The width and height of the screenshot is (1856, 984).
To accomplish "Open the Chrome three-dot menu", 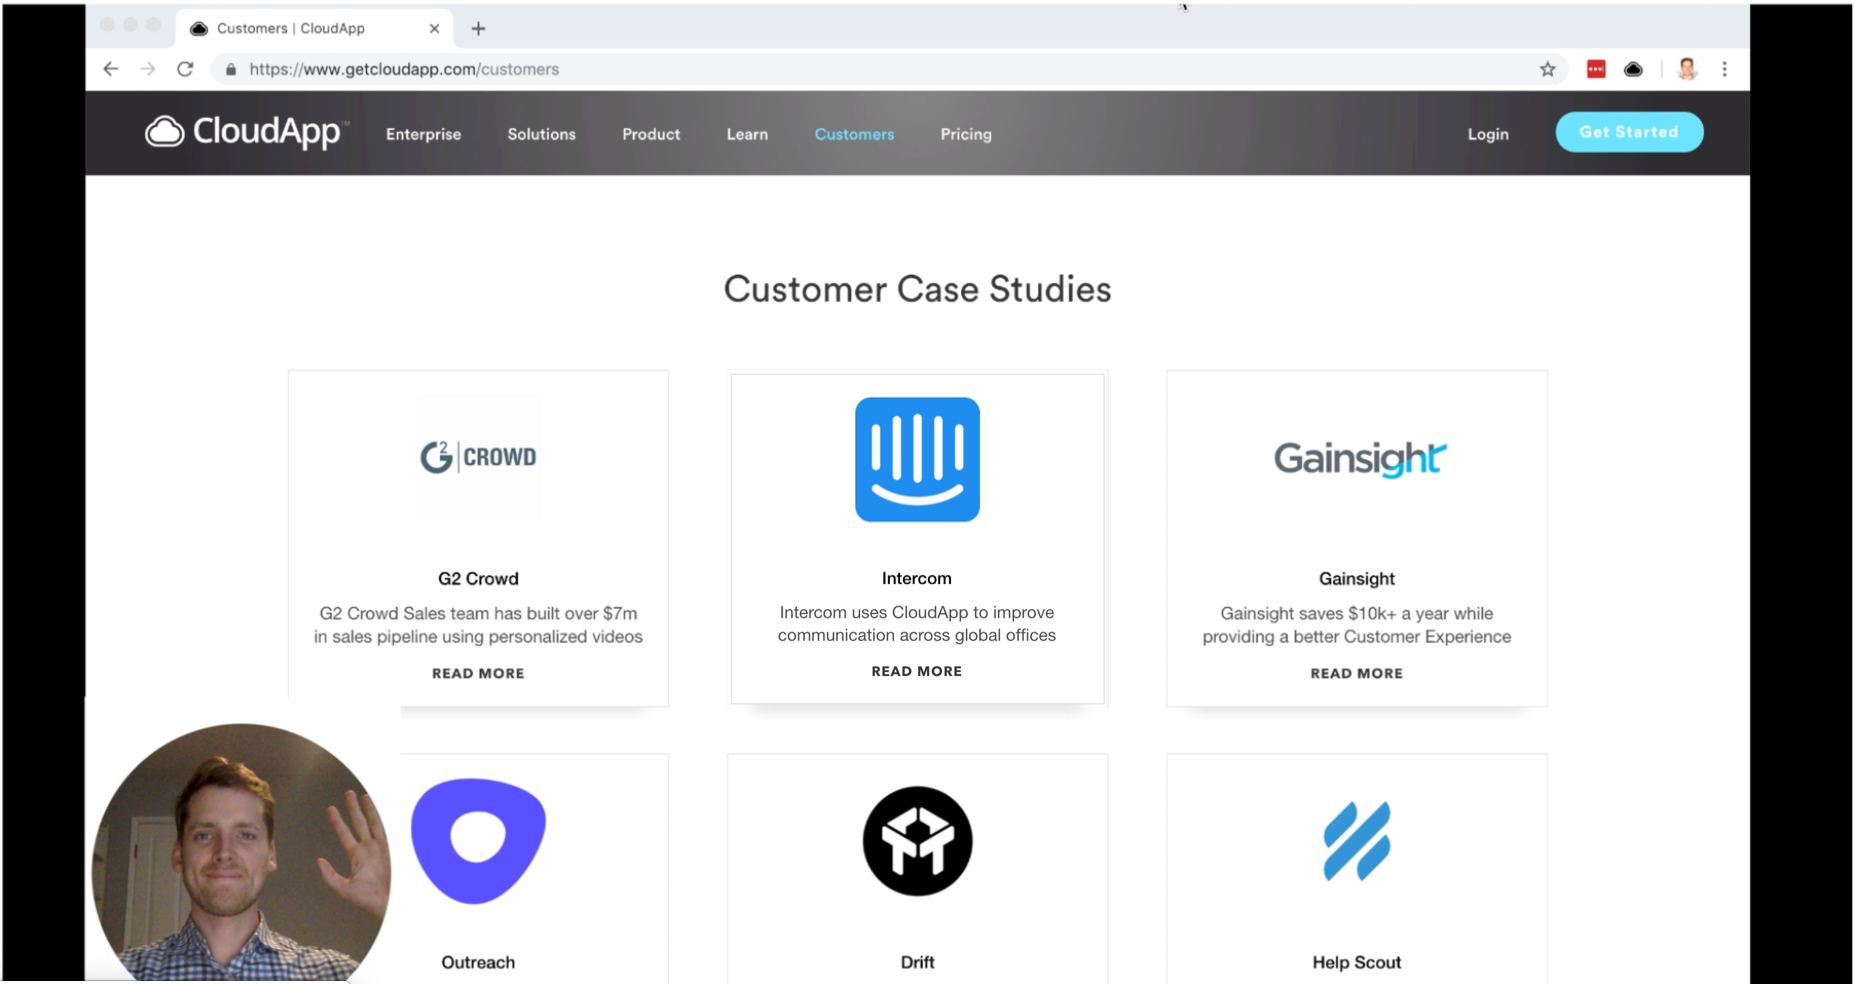I will [x=1725, y=69].
